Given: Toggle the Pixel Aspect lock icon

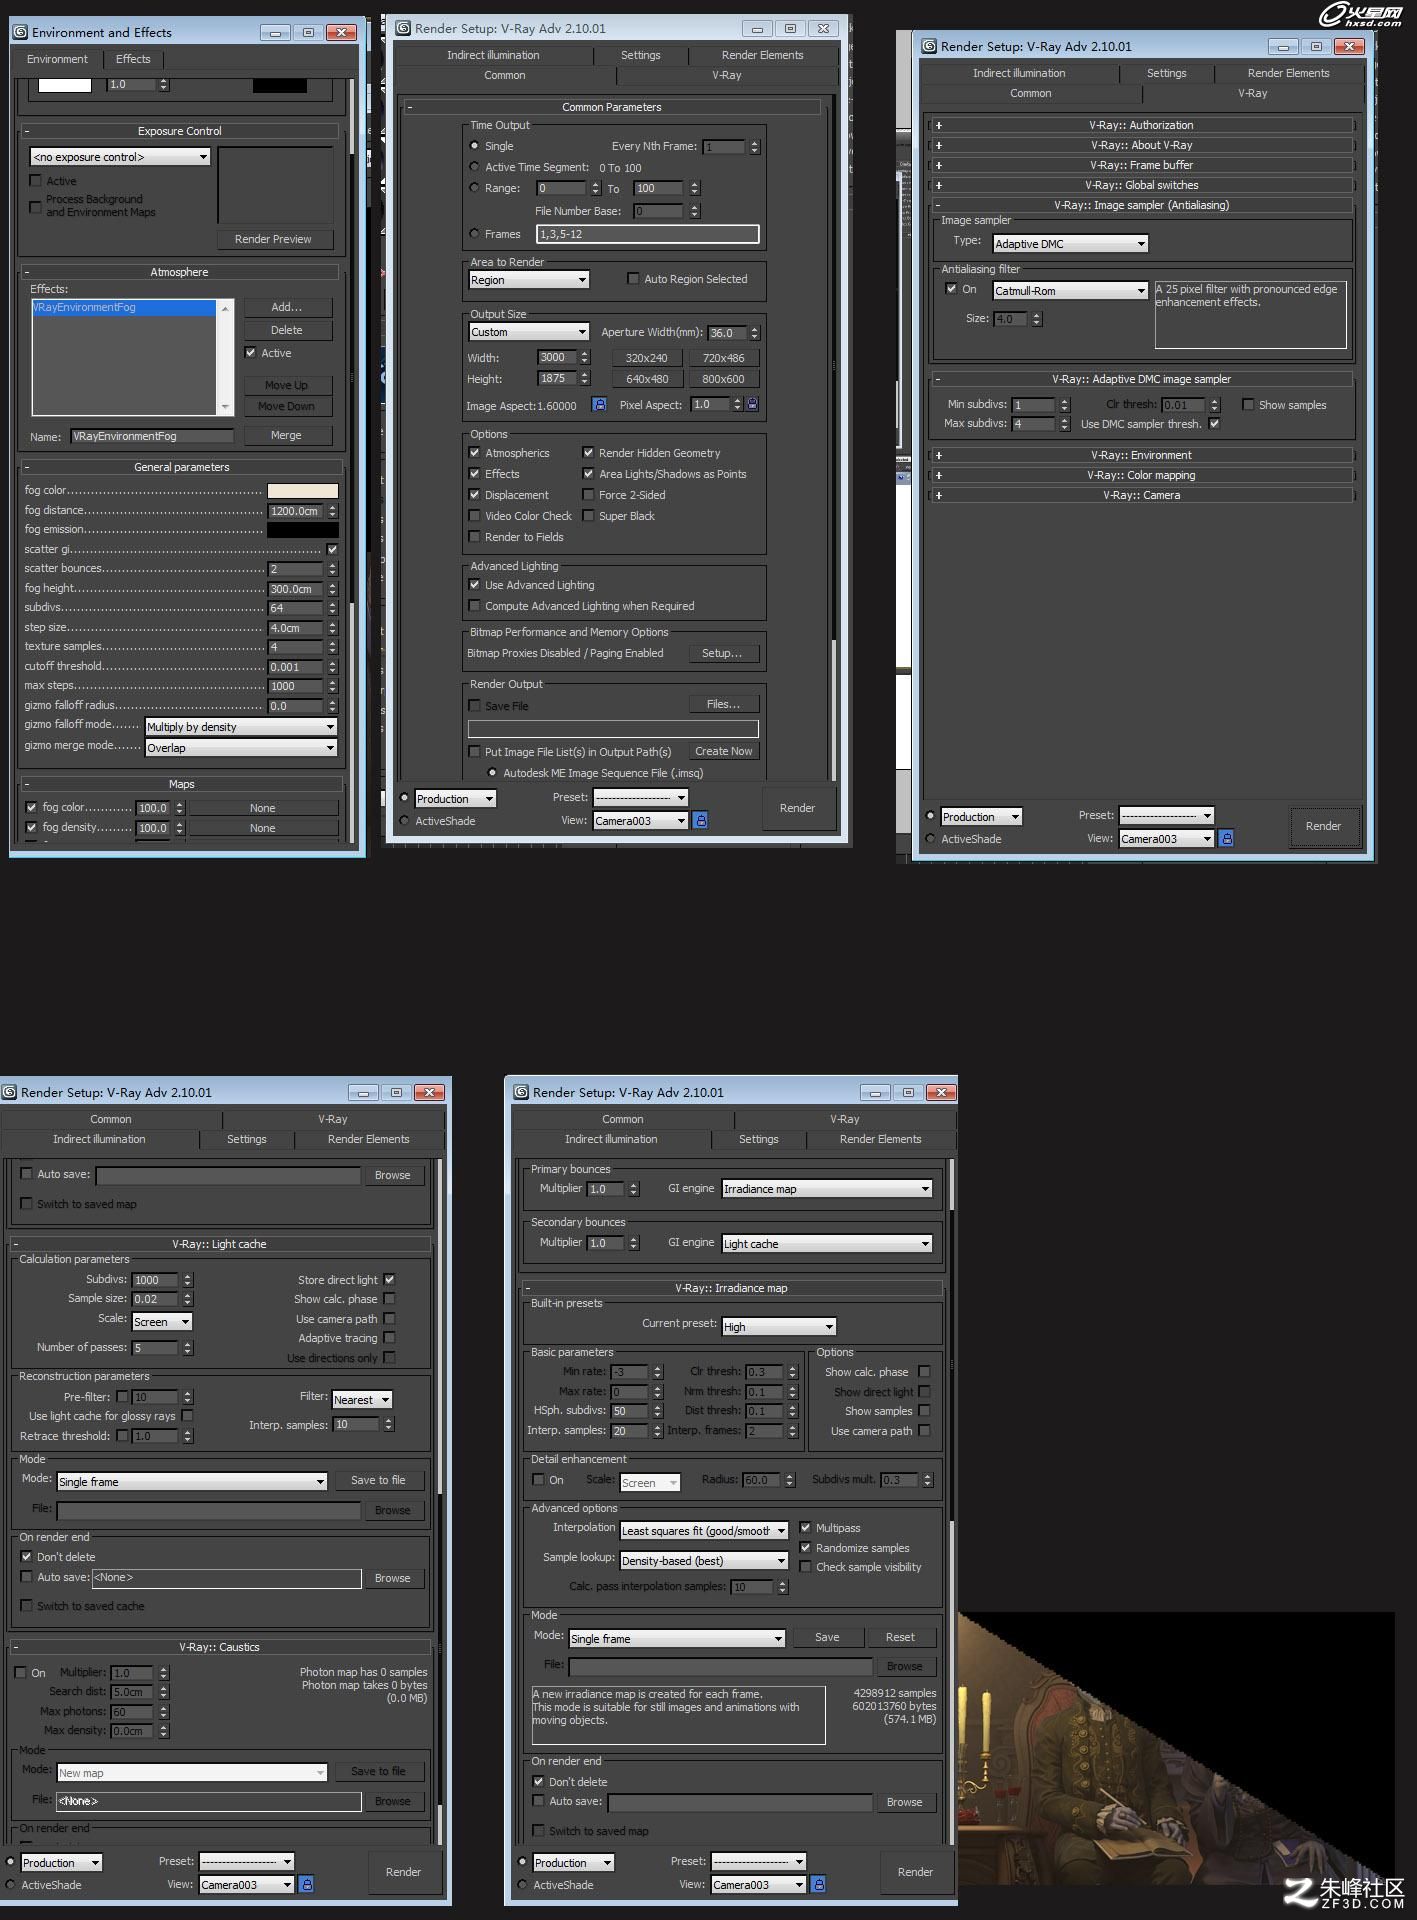Looking at the screenshot, I should pos(753,404).
